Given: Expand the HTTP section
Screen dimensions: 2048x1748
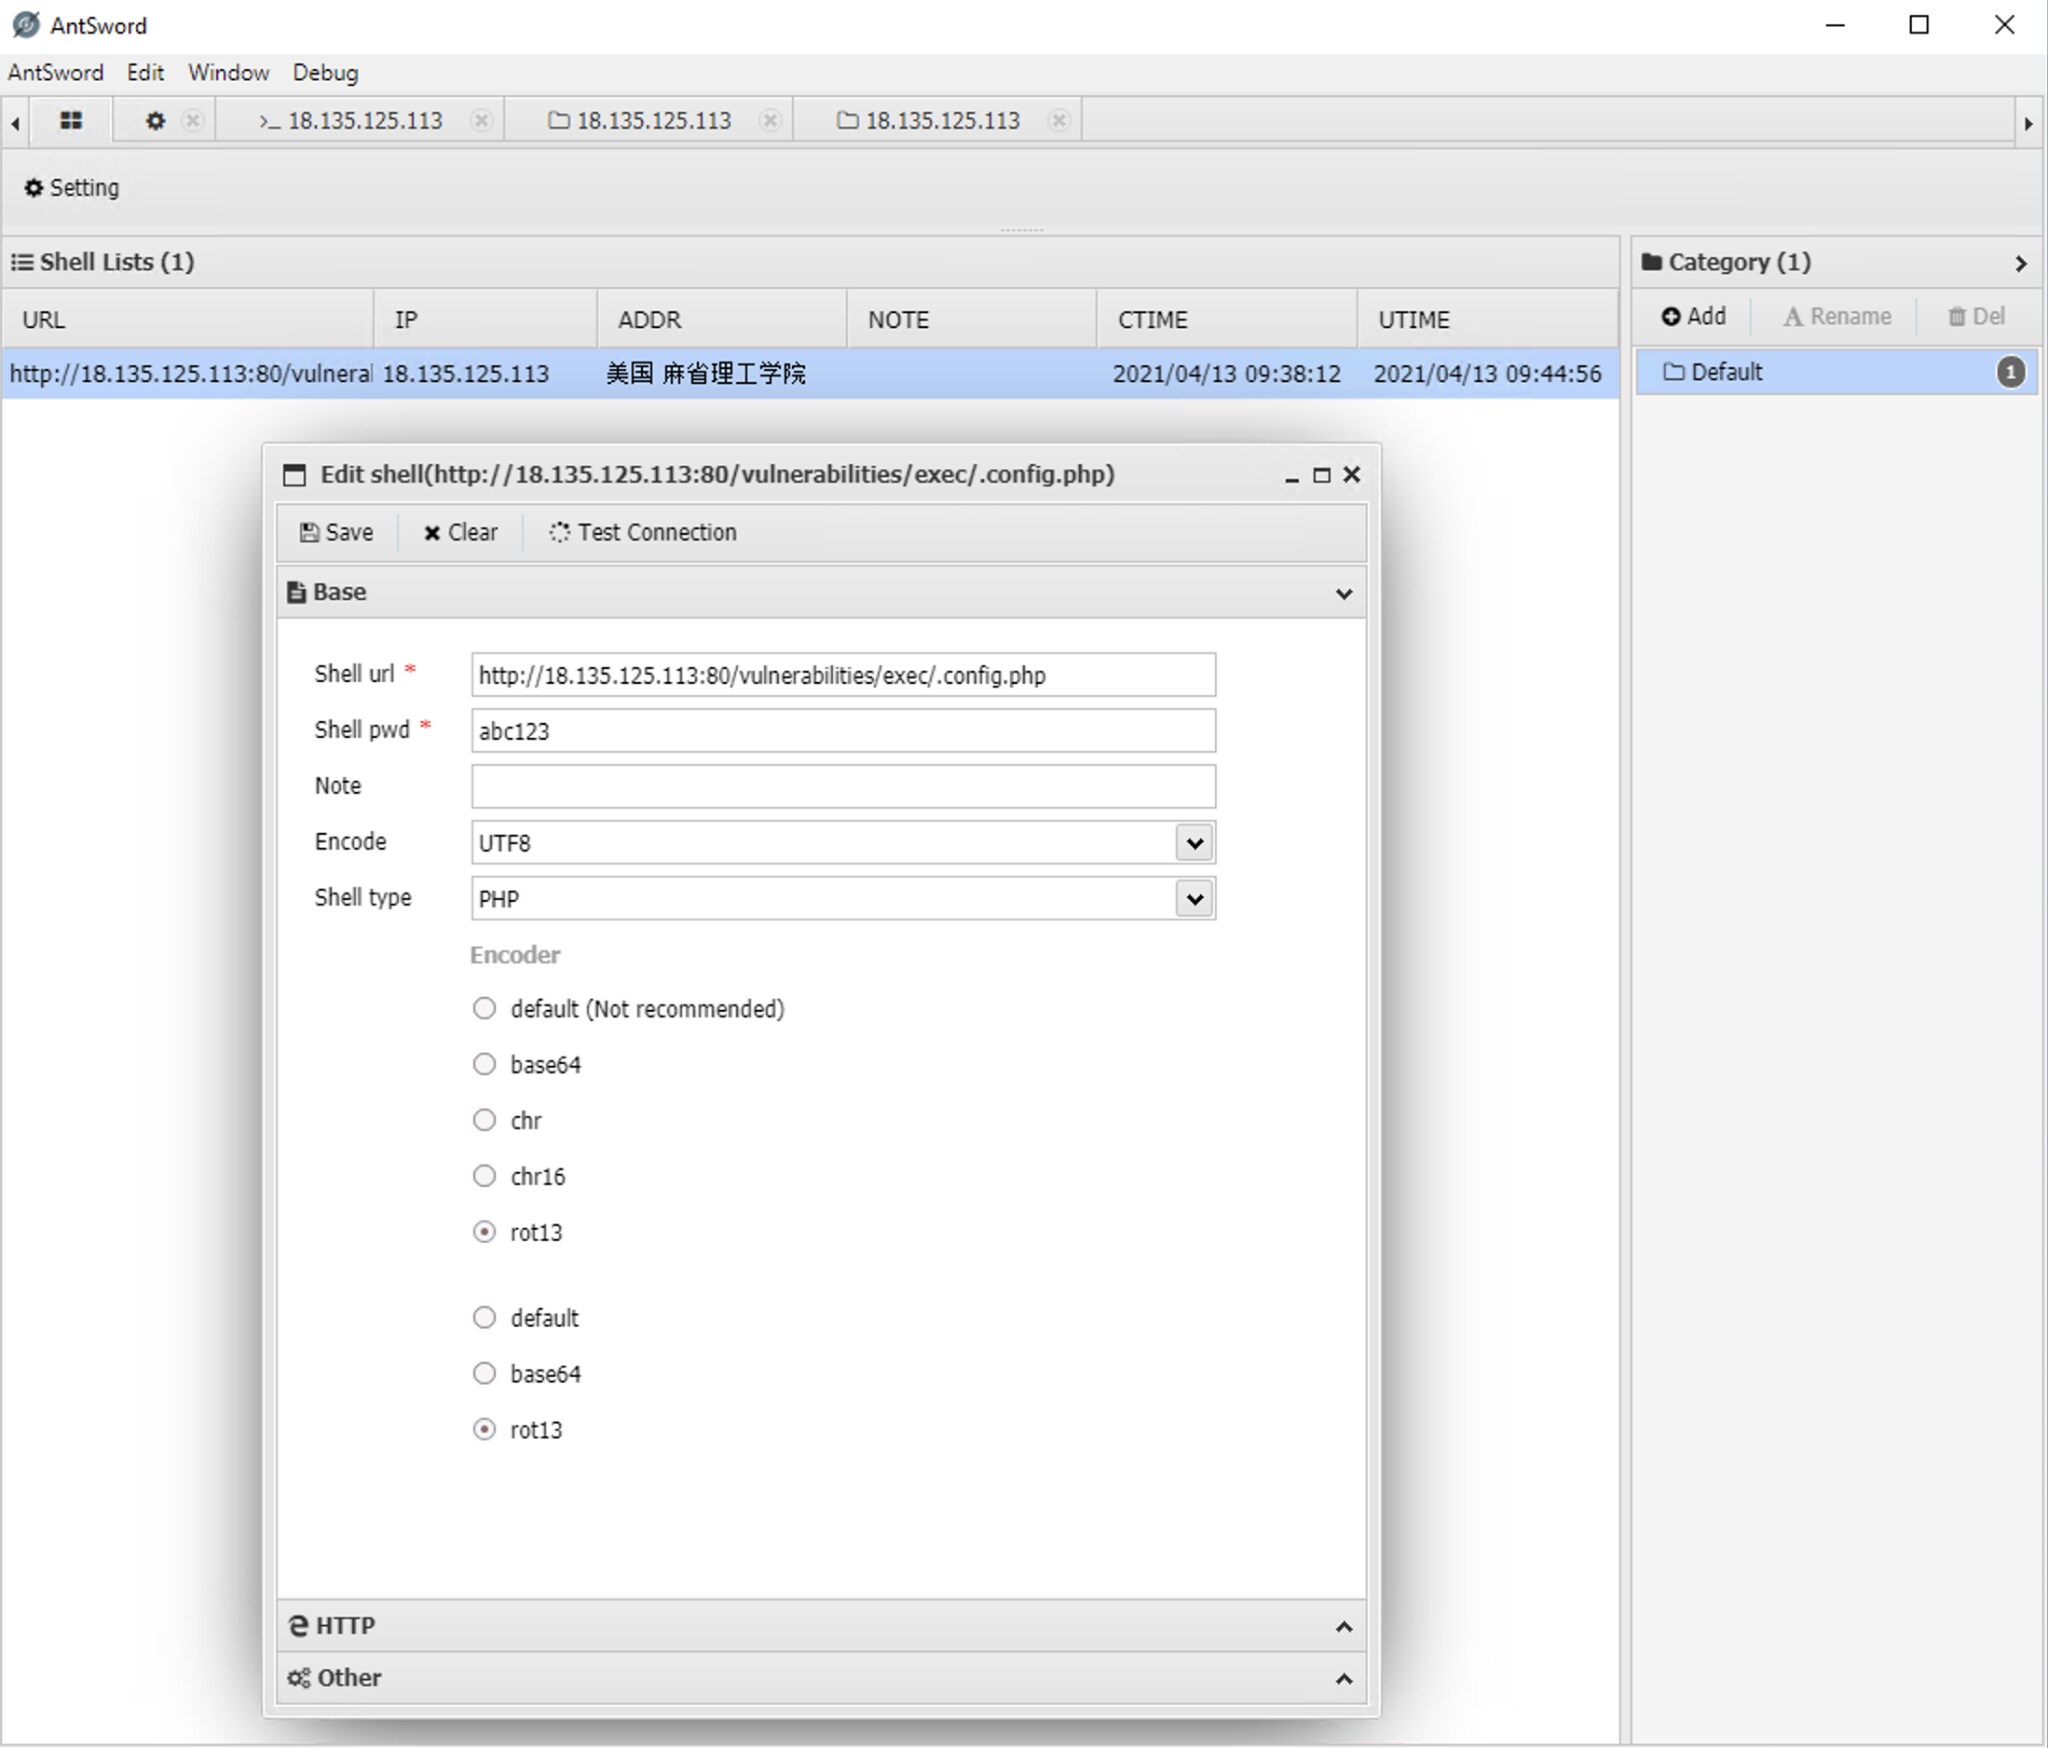Looking at the screenshot, I should click(1344, 1626).
